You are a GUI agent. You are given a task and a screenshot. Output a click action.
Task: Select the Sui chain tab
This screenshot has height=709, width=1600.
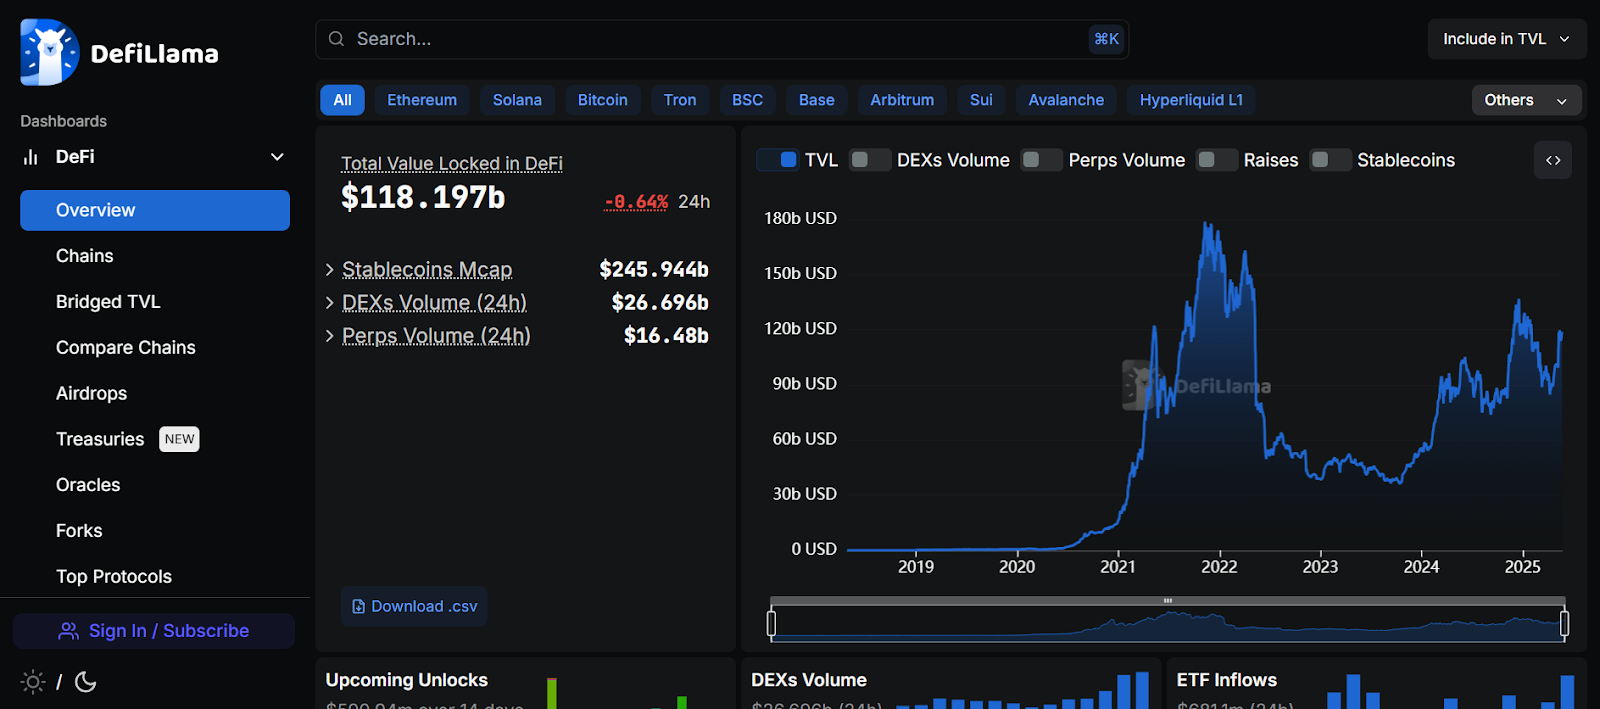[981, 100]
